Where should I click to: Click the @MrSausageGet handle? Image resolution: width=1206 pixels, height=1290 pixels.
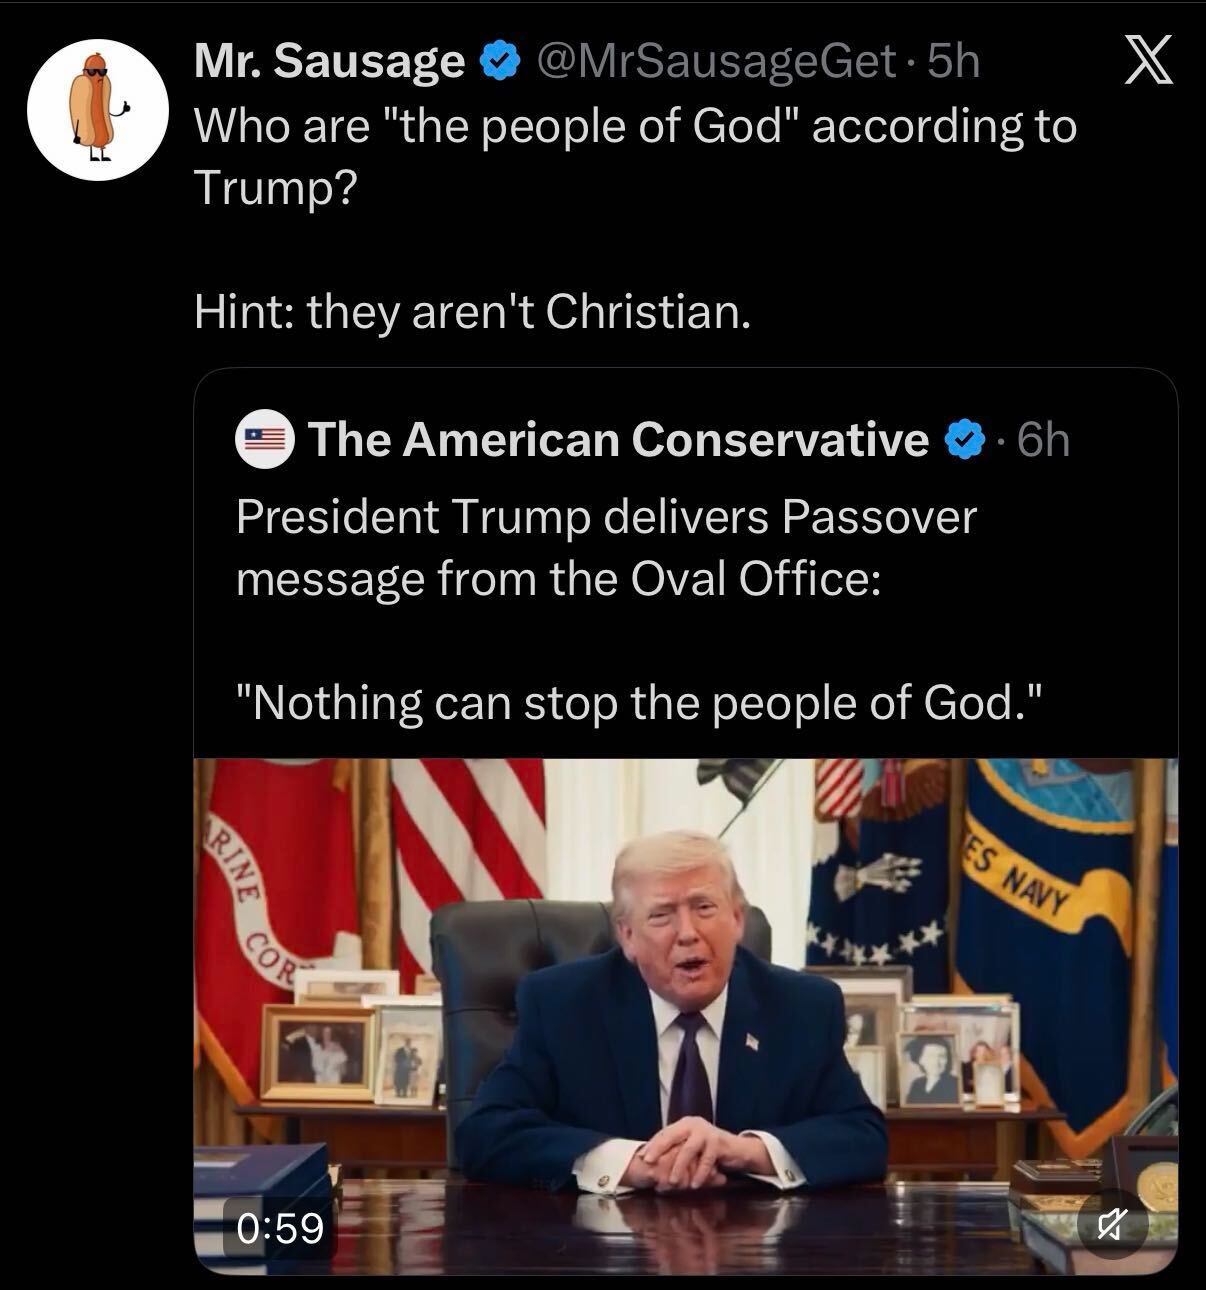point(715,62)
